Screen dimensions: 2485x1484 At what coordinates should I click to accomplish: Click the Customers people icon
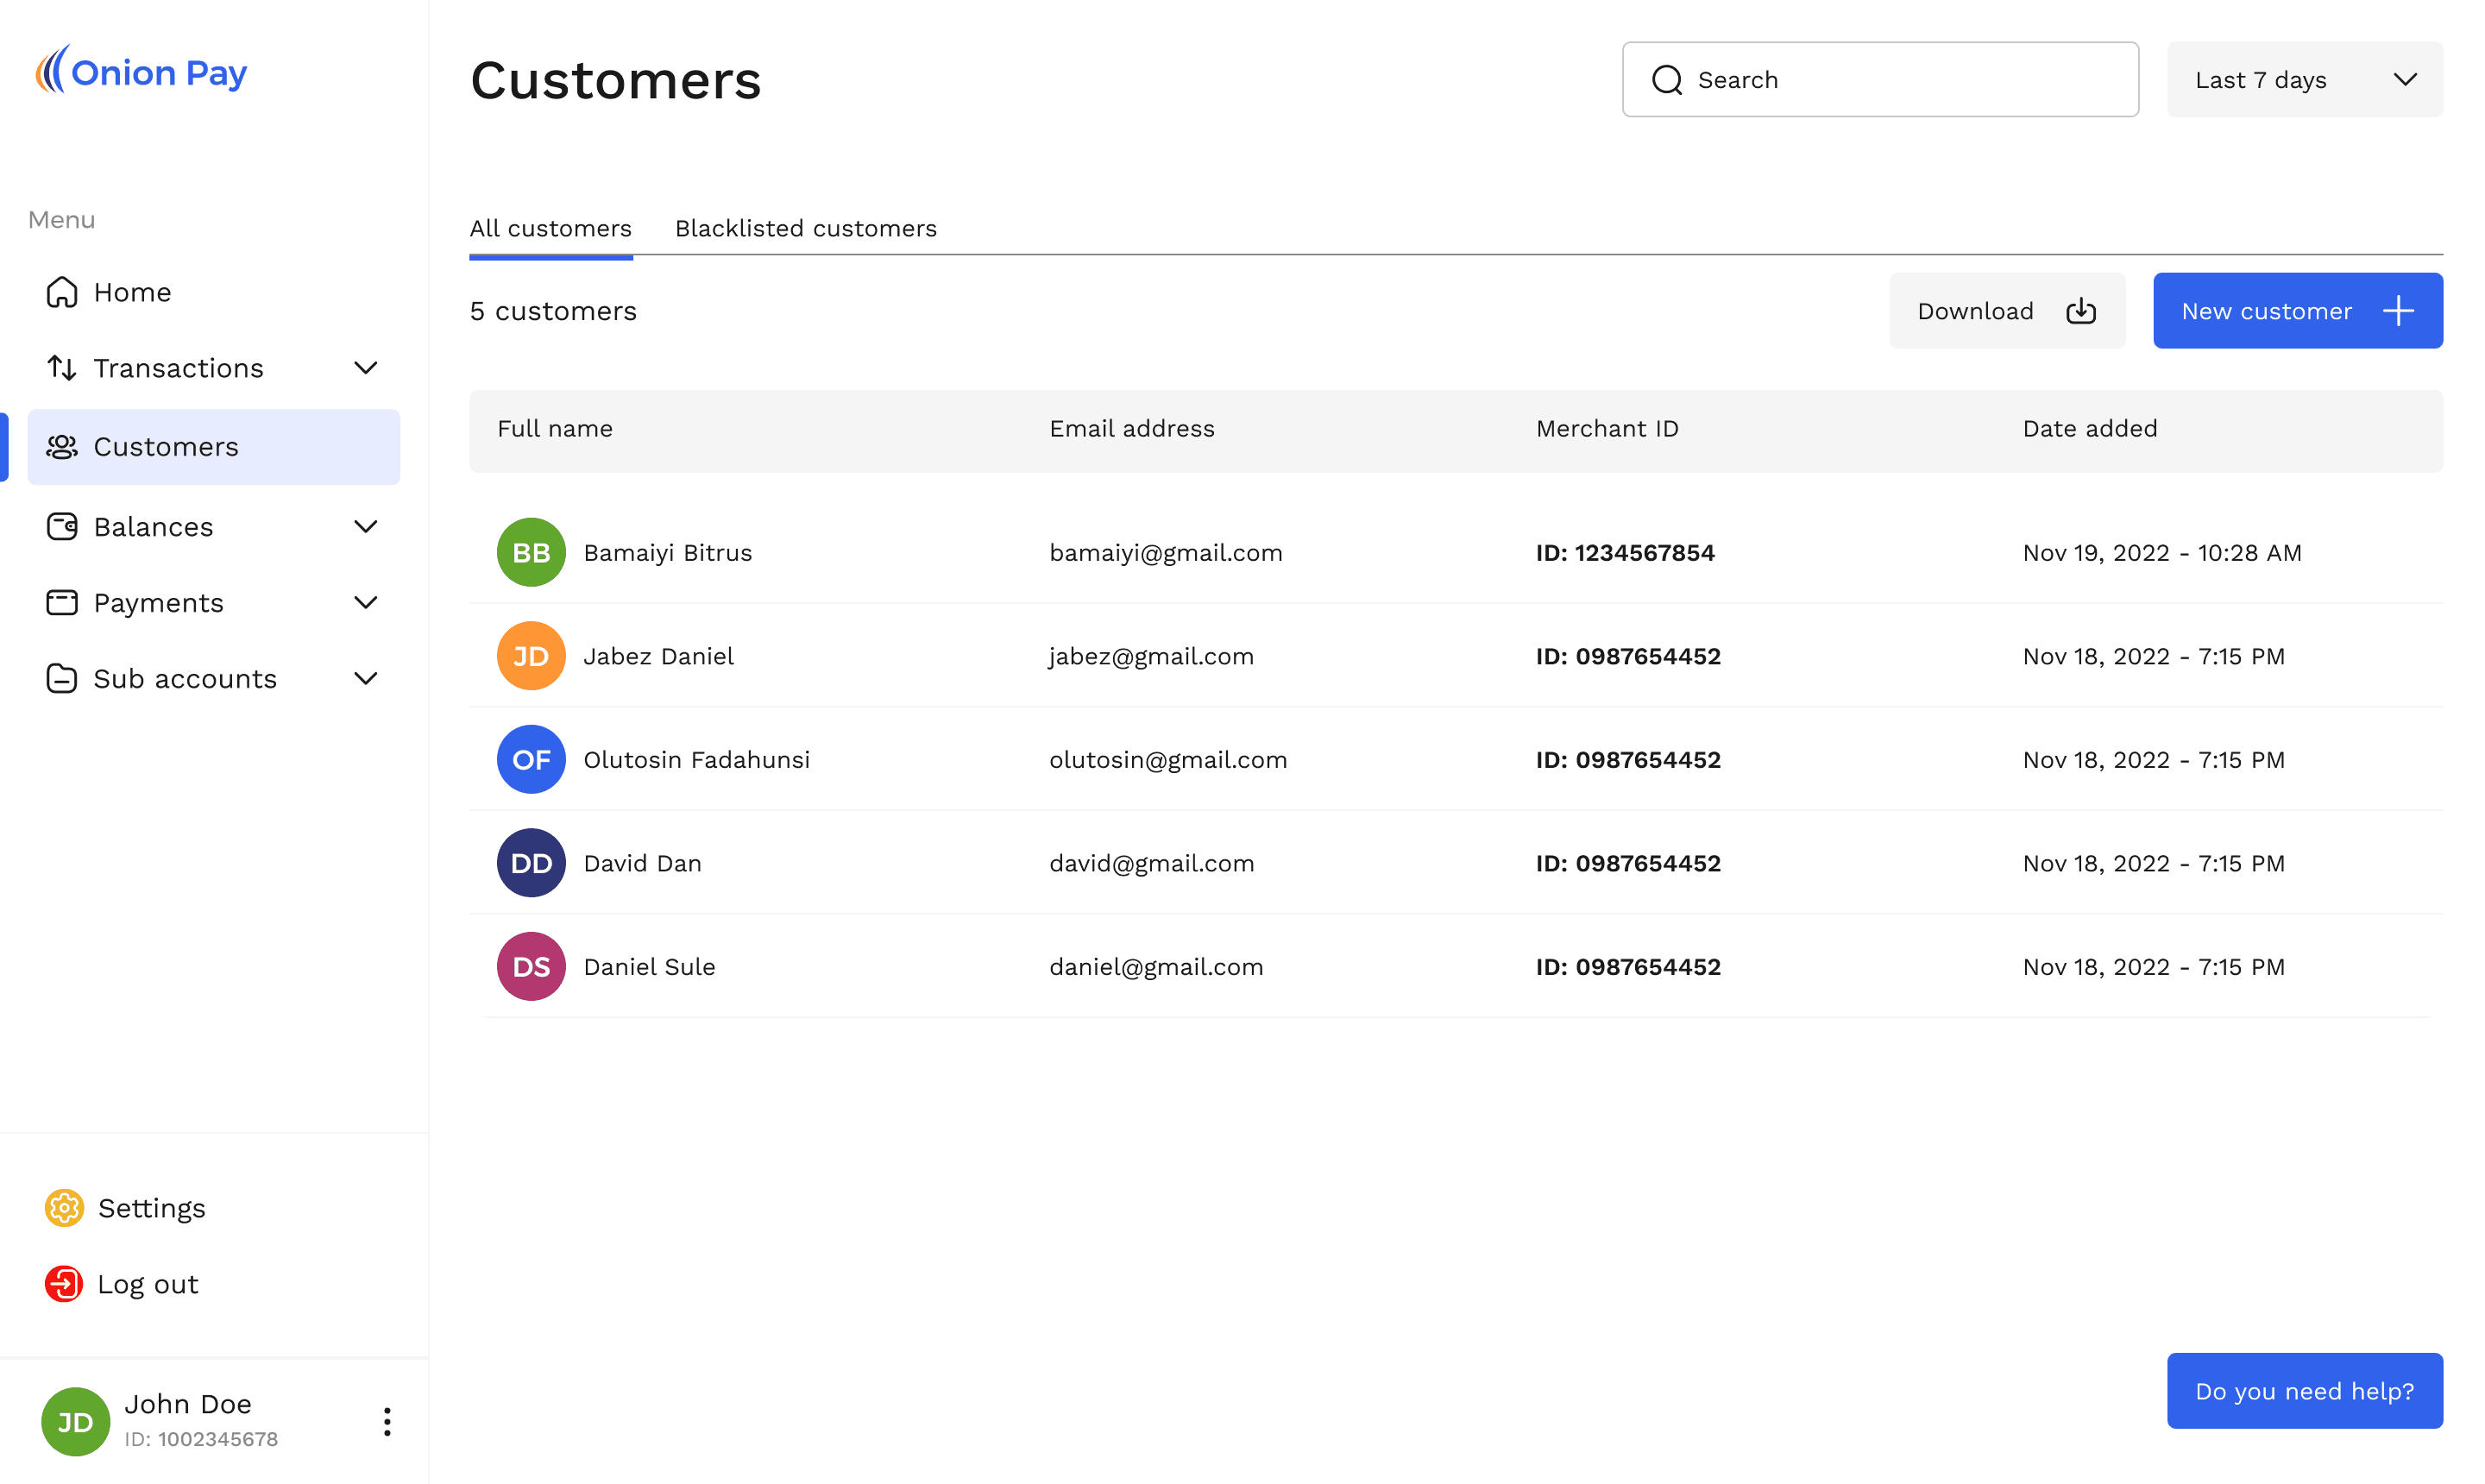point(62,447)
